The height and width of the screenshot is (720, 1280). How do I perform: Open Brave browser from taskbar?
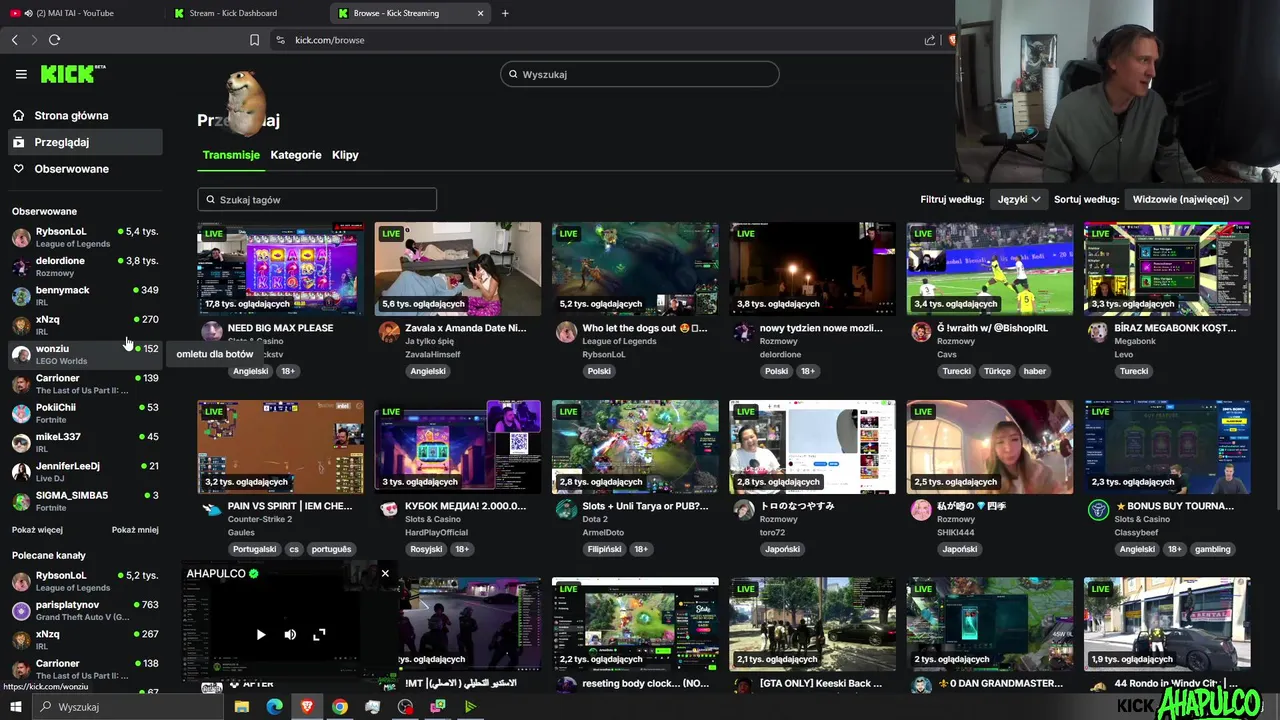click(307, 707)
